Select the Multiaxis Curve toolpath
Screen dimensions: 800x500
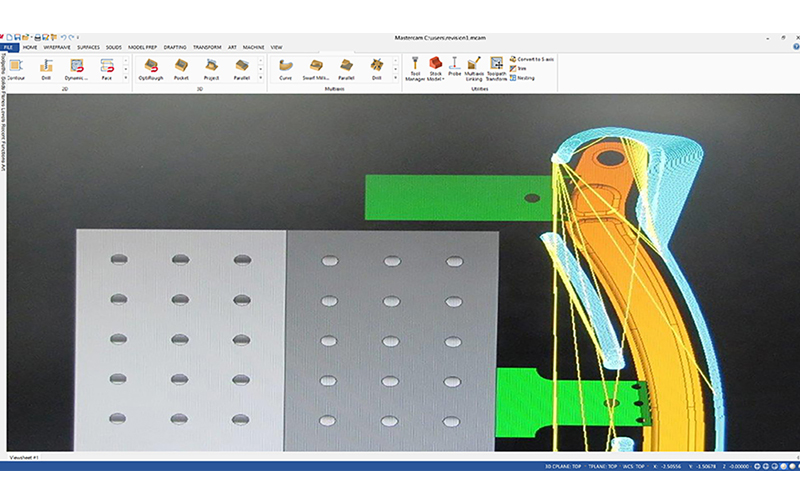[x=286, y=69]
